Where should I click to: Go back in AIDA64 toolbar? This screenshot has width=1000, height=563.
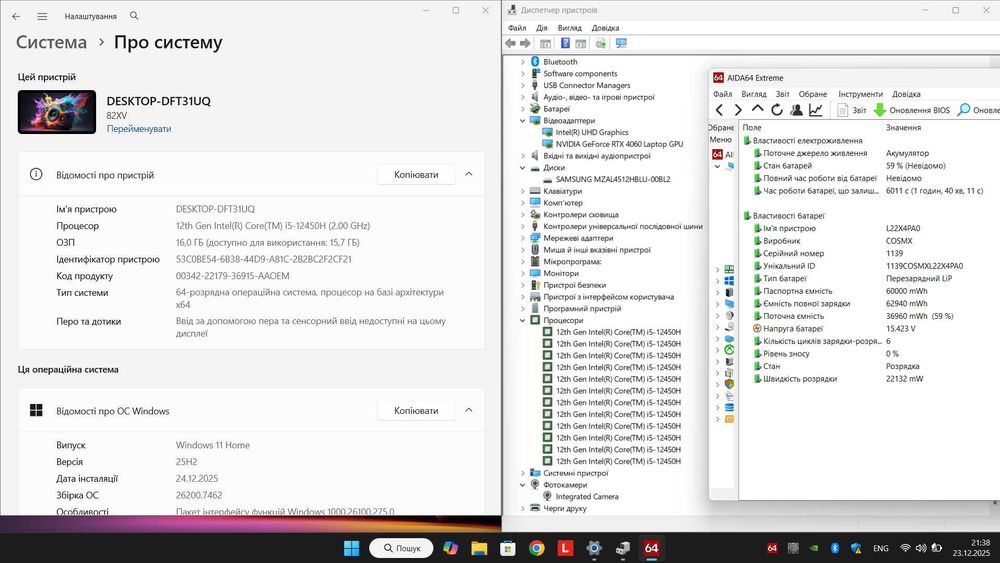point(719,110)
